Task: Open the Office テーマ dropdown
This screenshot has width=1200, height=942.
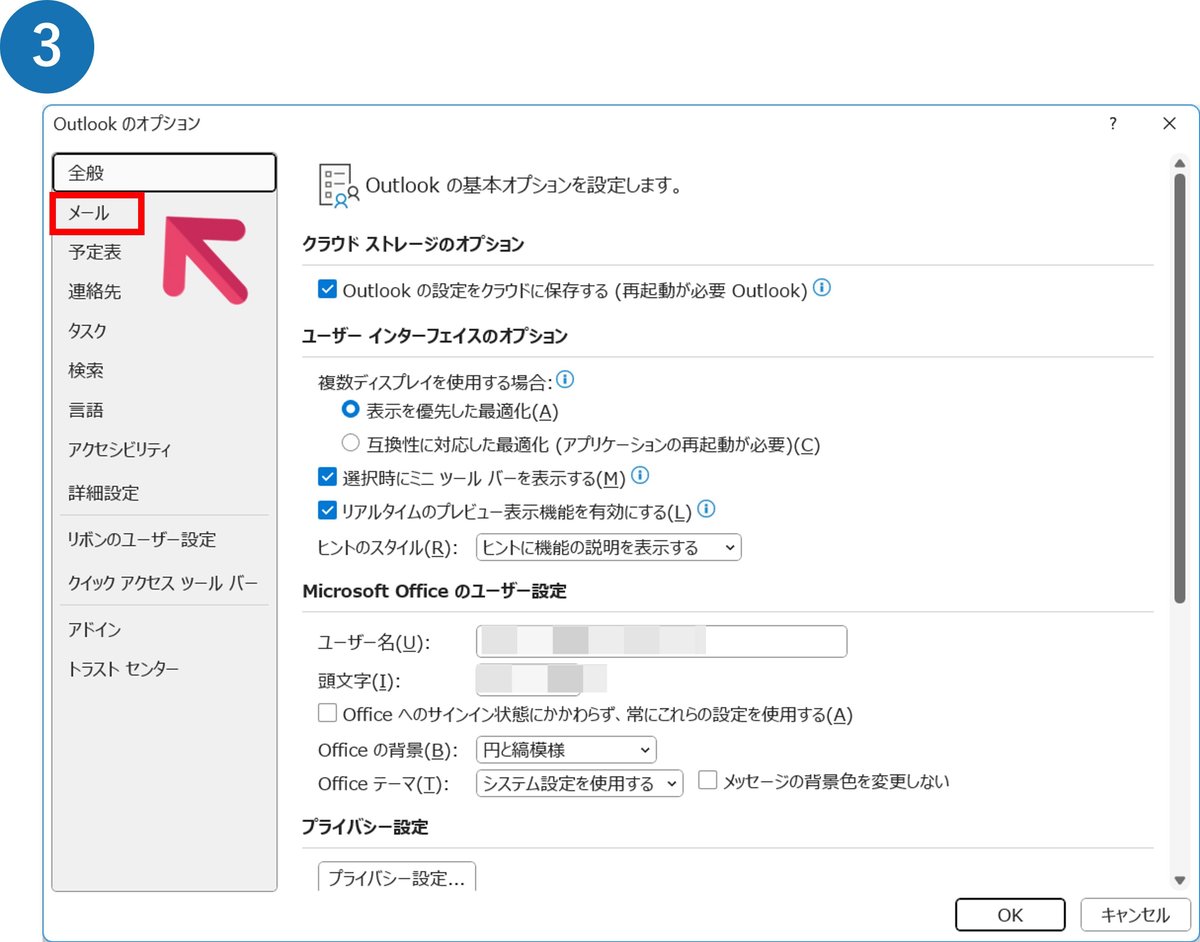Action: pyautogui.click(x=580, y=783)
